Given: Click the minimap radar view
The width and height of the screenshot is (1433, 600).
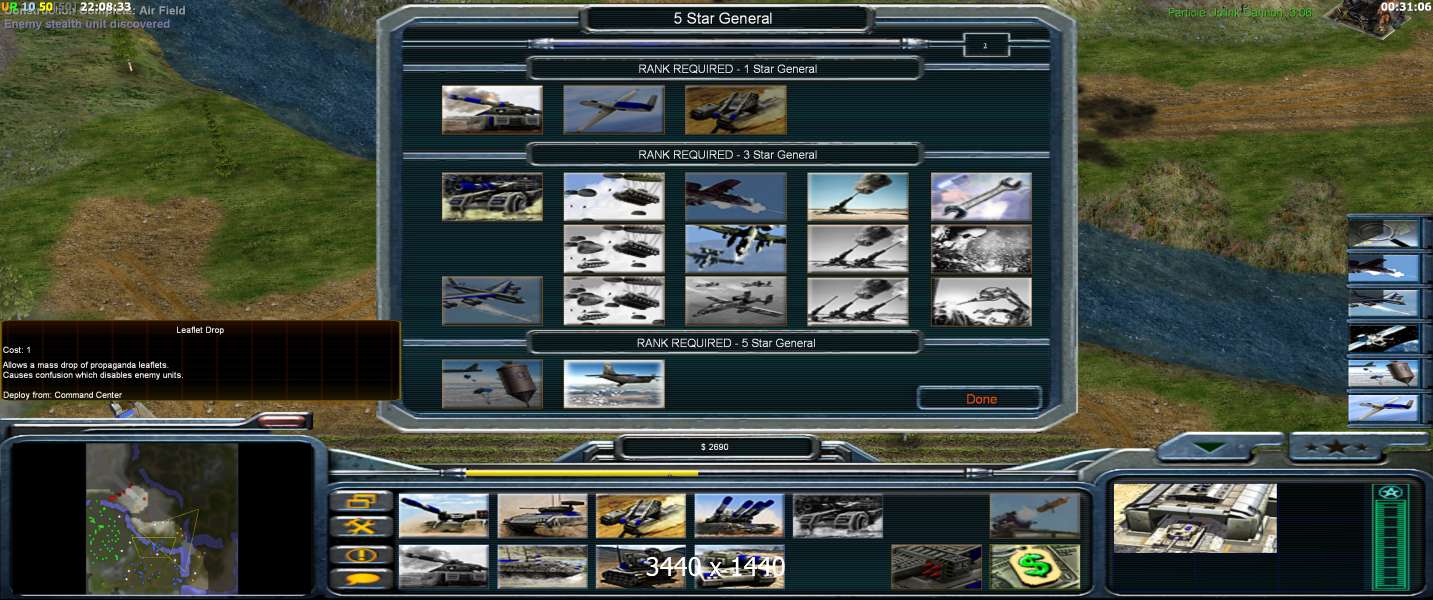Looking at the screenshot, I should 162,518.
